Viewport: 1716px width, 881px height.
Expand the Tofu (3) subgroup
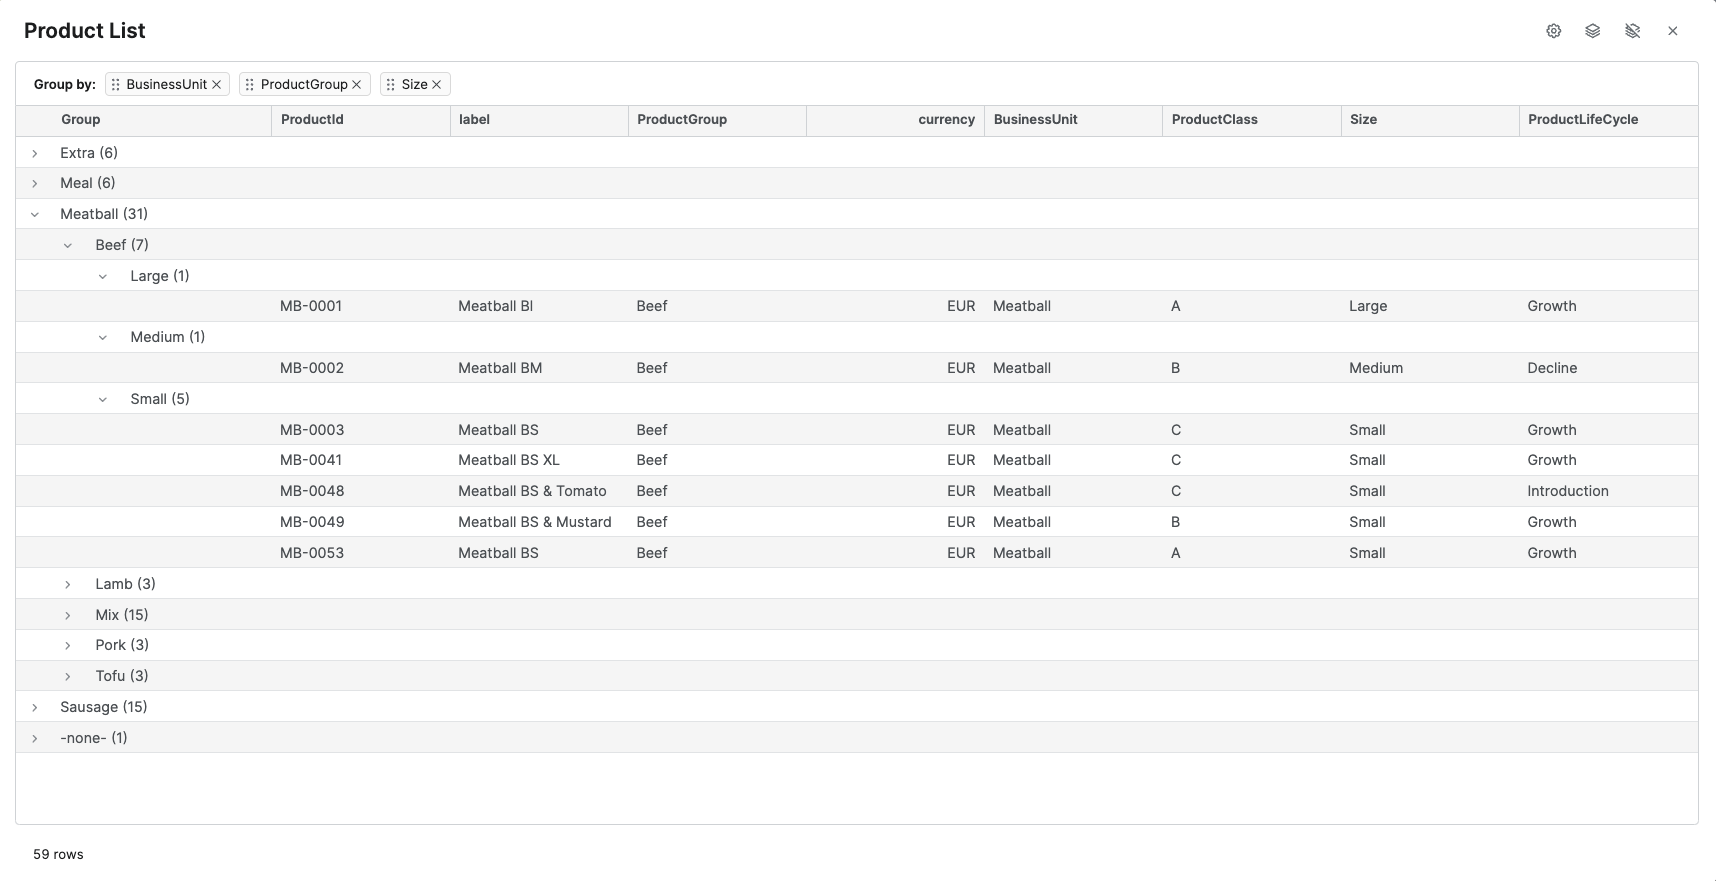[x=68, y=676]
